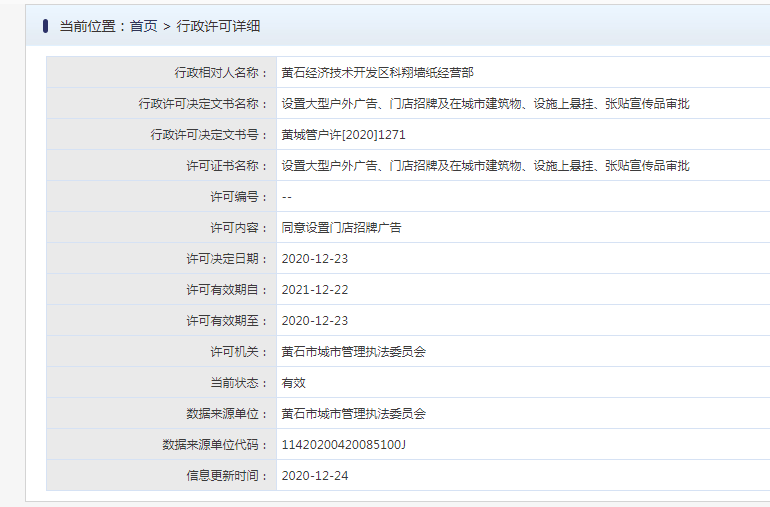This screenshot has width=770, height=507.
Task: Open the 首页 breadcrumb link
Action: point(143,26)
